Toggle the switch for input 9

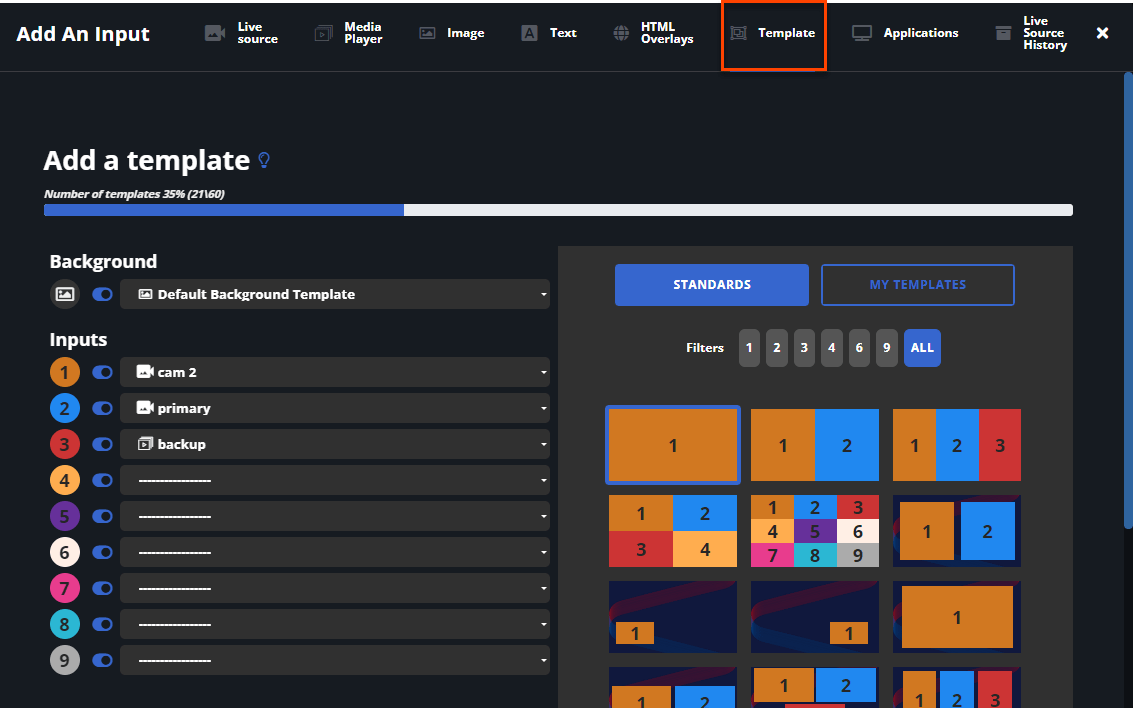pos(103,660)
